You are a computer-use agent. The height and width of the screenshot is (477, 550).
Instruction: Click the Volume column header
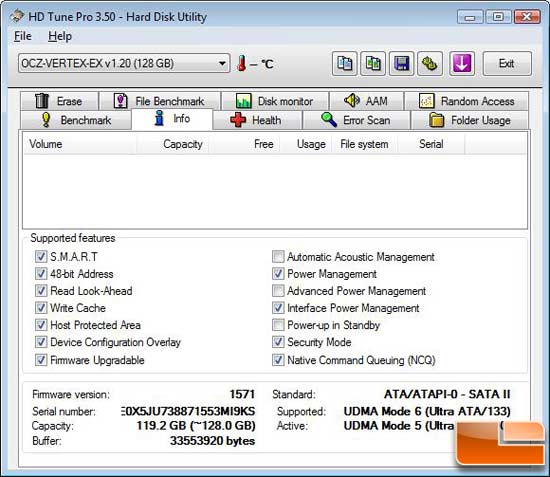(80, 144)
